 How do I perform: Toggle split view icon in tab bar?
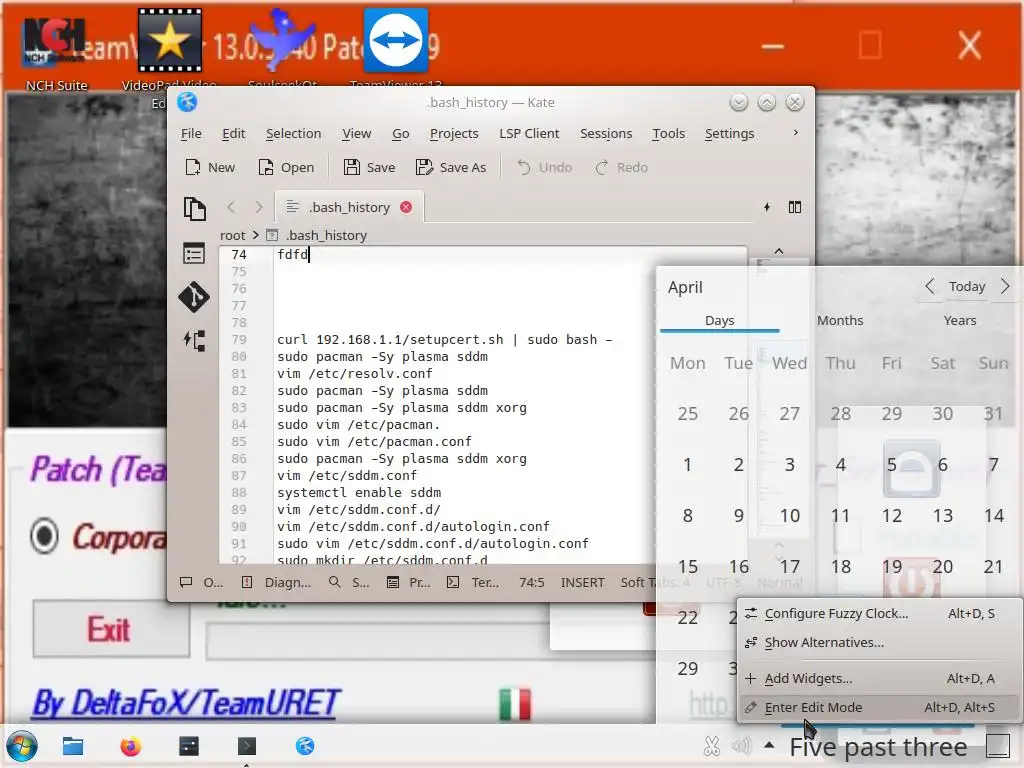[x=795, y=207]
